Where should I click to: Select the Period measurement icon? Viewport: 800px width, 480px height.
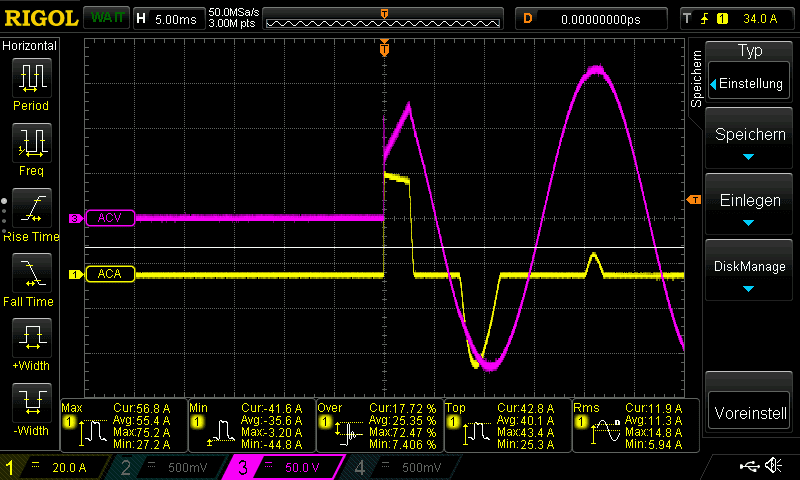tap(32, 78)
